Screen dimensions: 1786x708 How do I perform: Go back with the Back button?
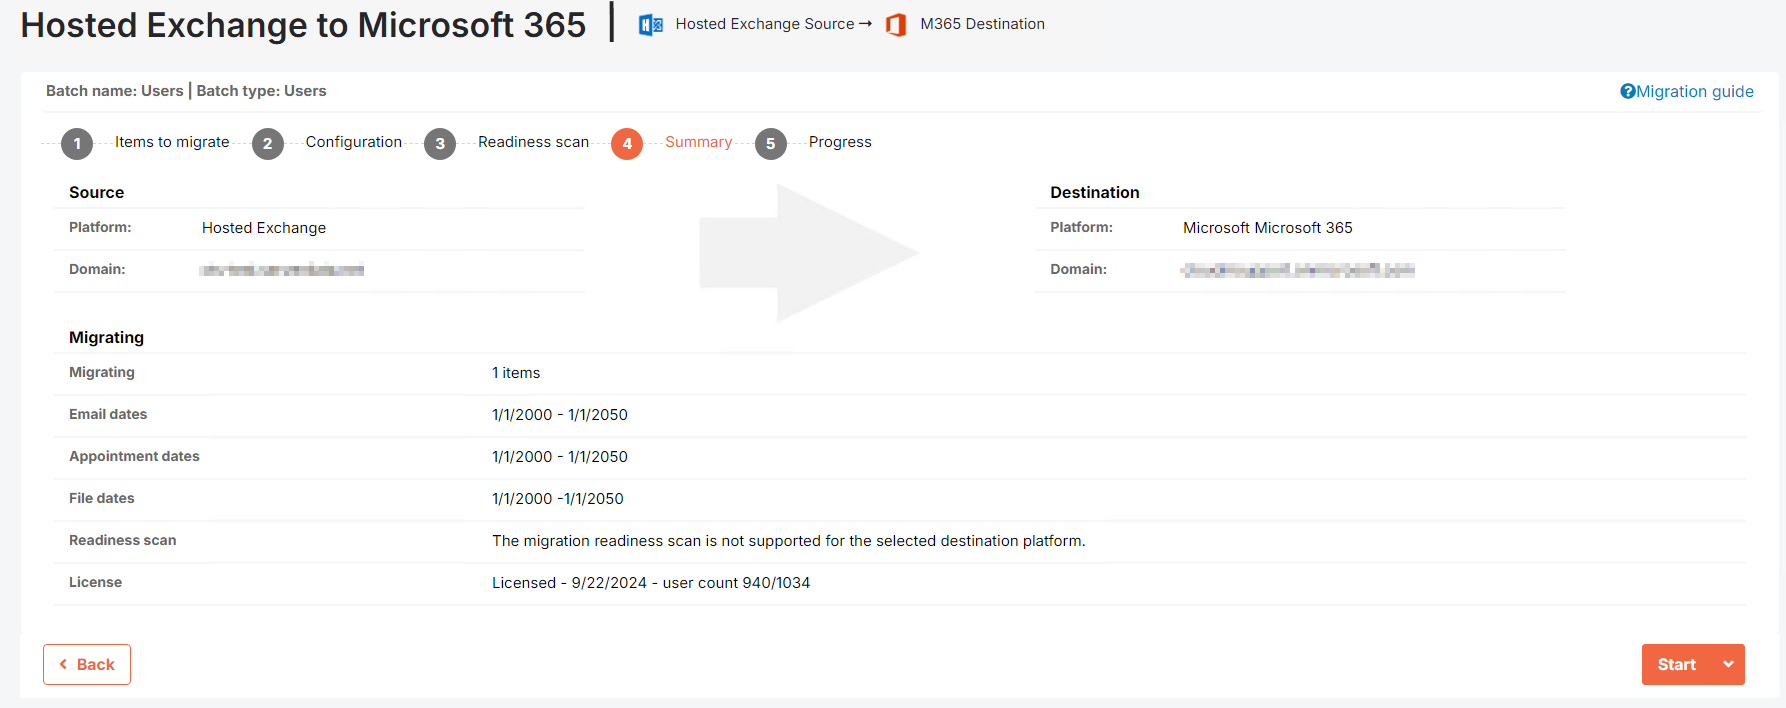pos(87,664)
